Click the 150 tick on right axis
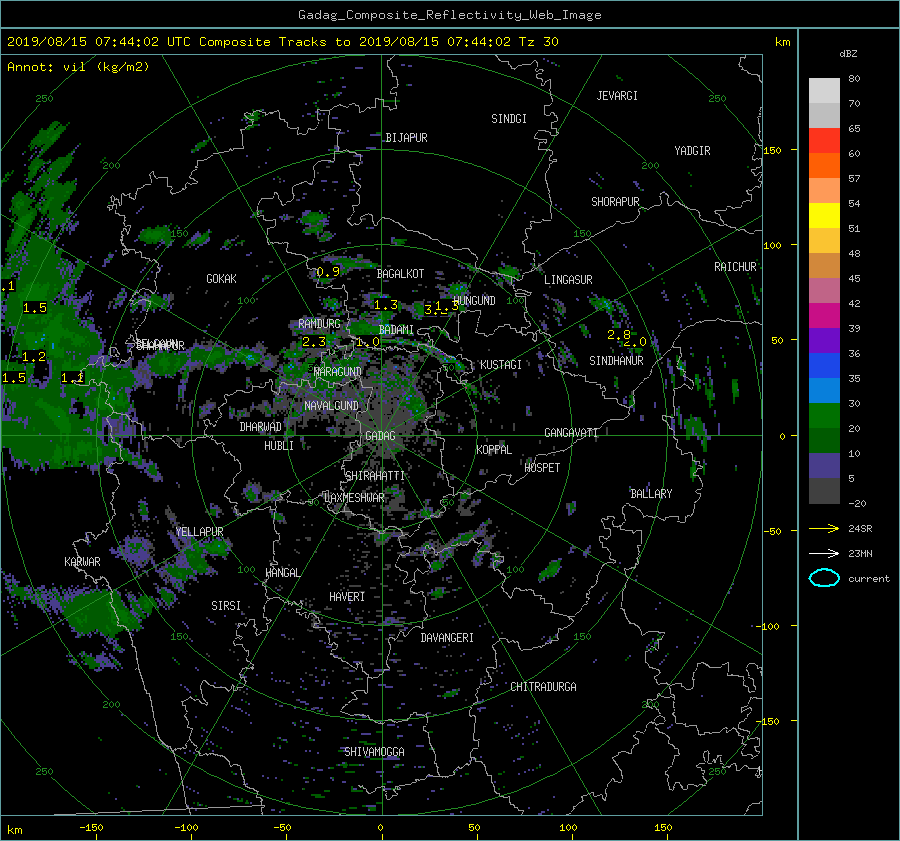Image resolution: width=900 pixels, height=841 pixels. pos(773,150)
